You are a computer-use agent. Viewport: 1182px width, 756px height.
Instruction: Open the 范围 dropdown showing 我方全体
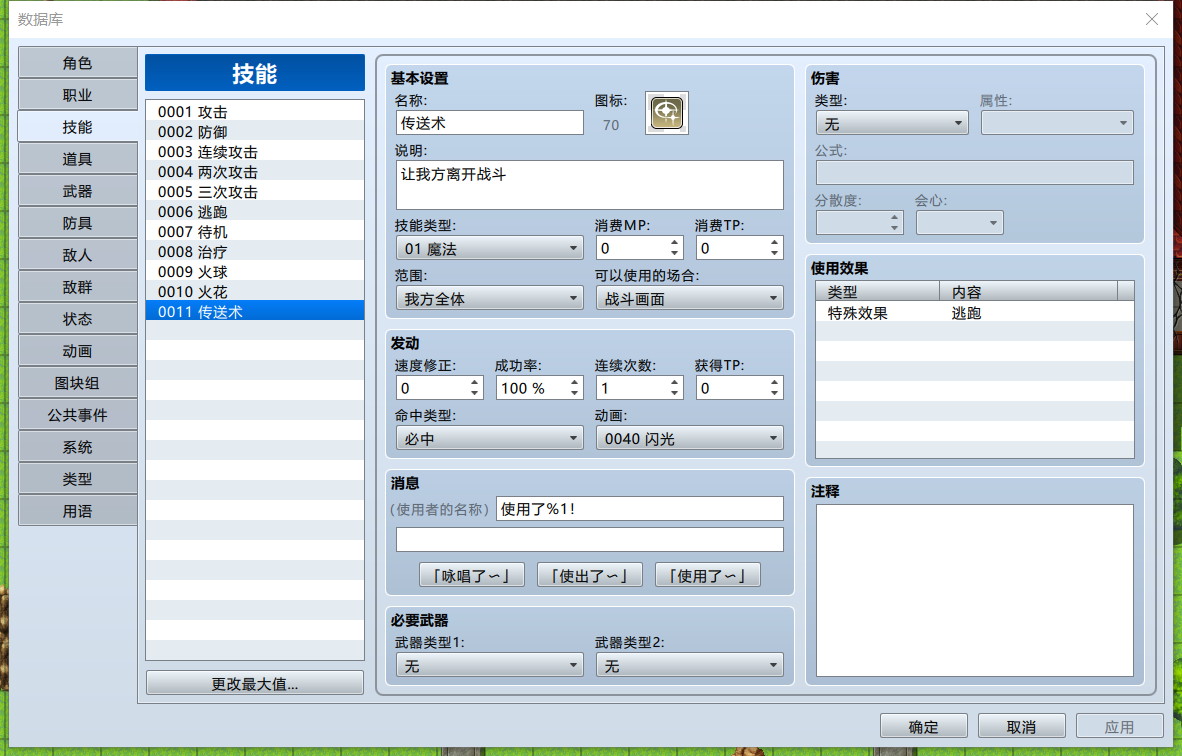[490, 298]
